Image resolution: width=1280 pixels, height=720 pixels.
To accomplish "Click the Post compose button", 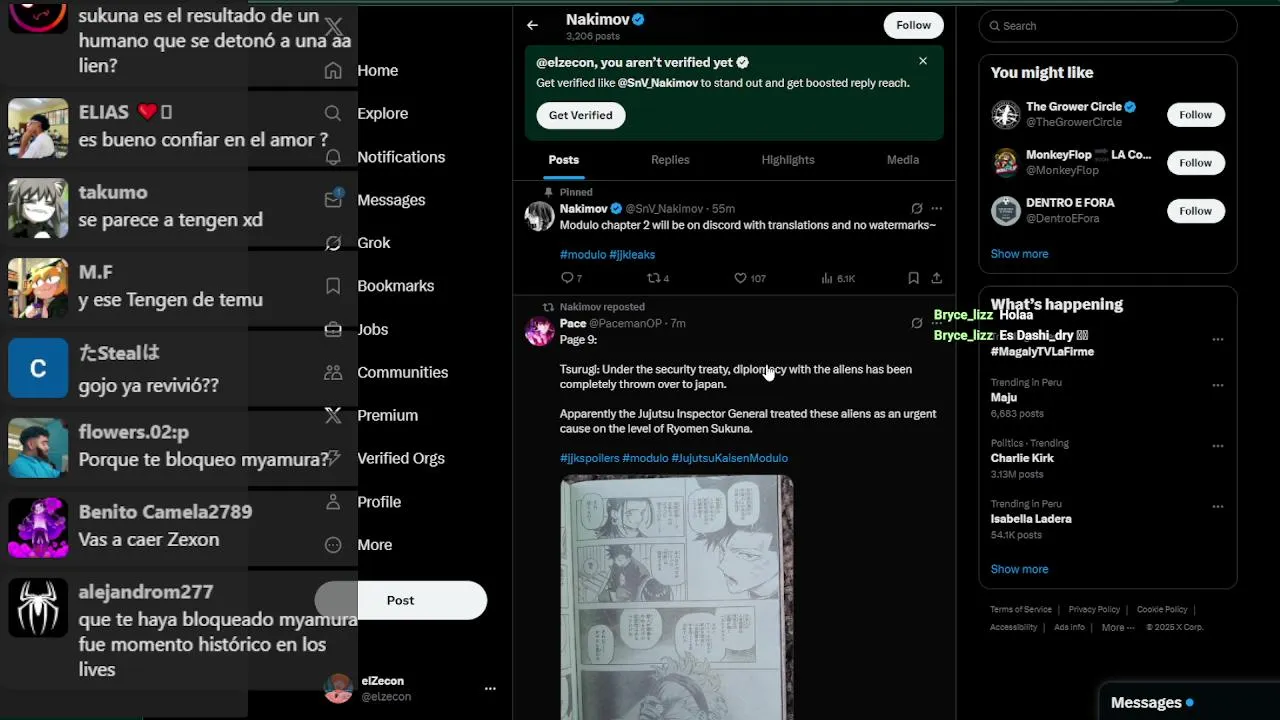I will point(401,600).
